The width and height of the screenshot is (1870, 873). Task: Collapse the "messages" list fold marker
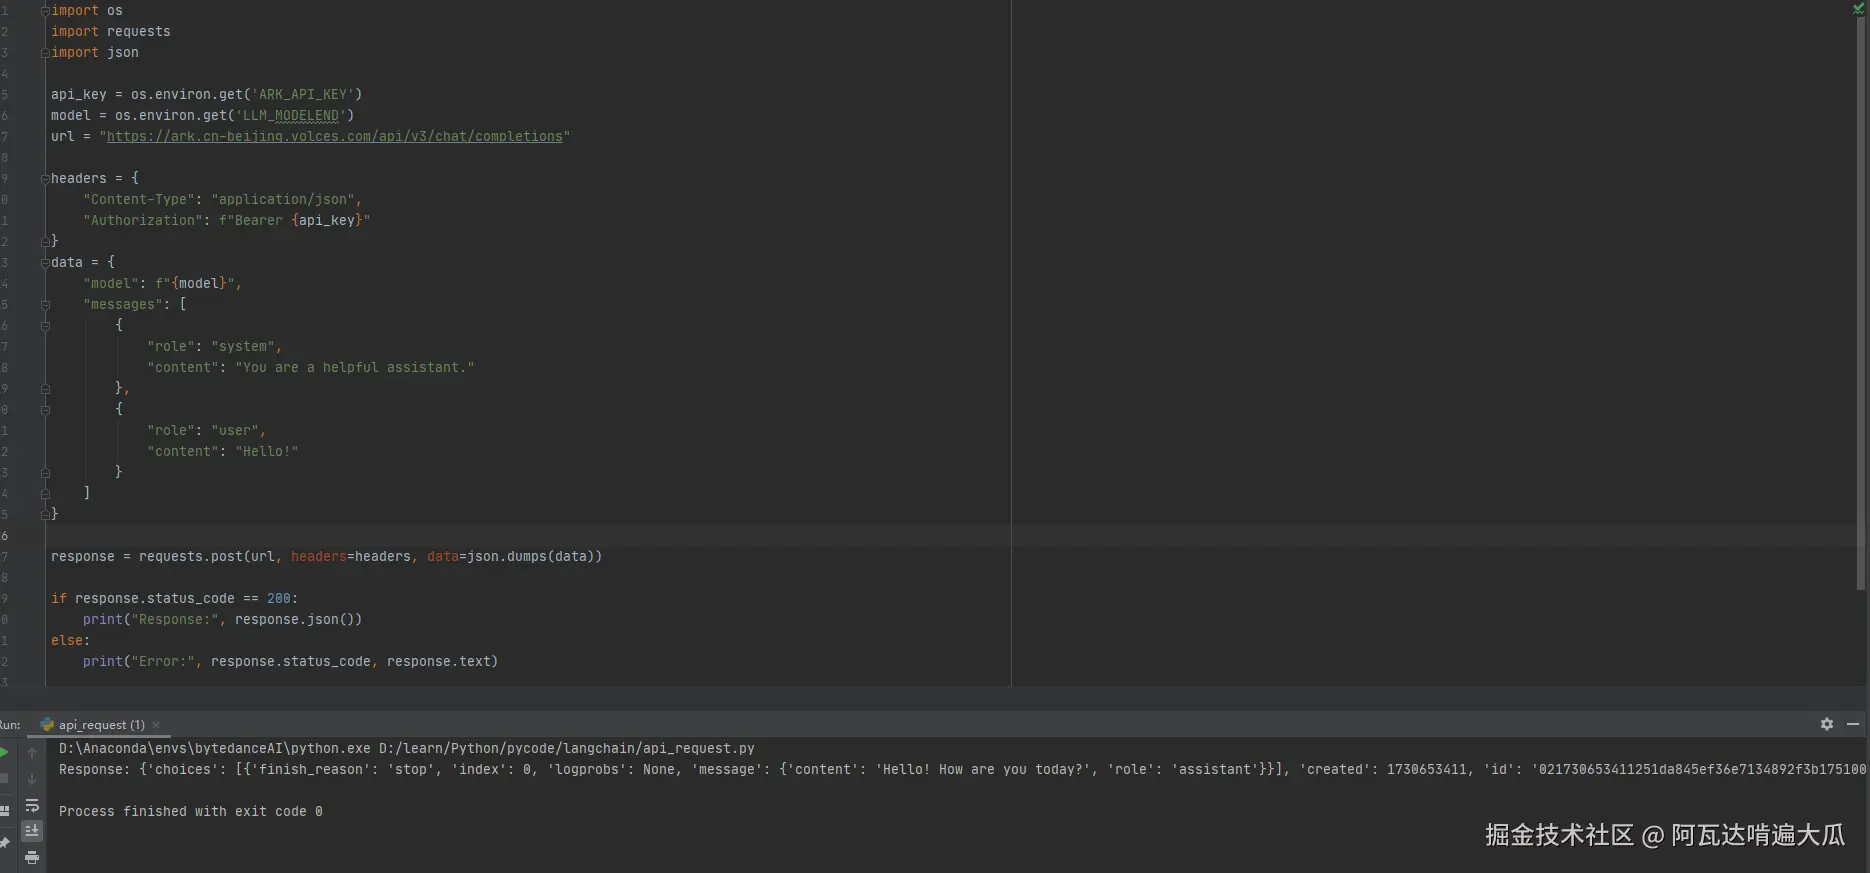pos(45,304)
